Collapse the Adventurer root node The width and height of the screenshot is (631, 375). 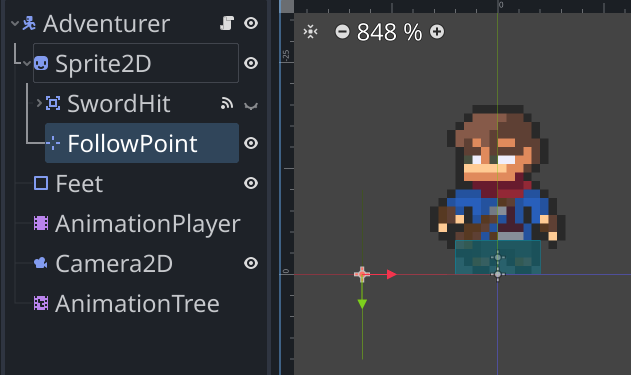[15, 23]
